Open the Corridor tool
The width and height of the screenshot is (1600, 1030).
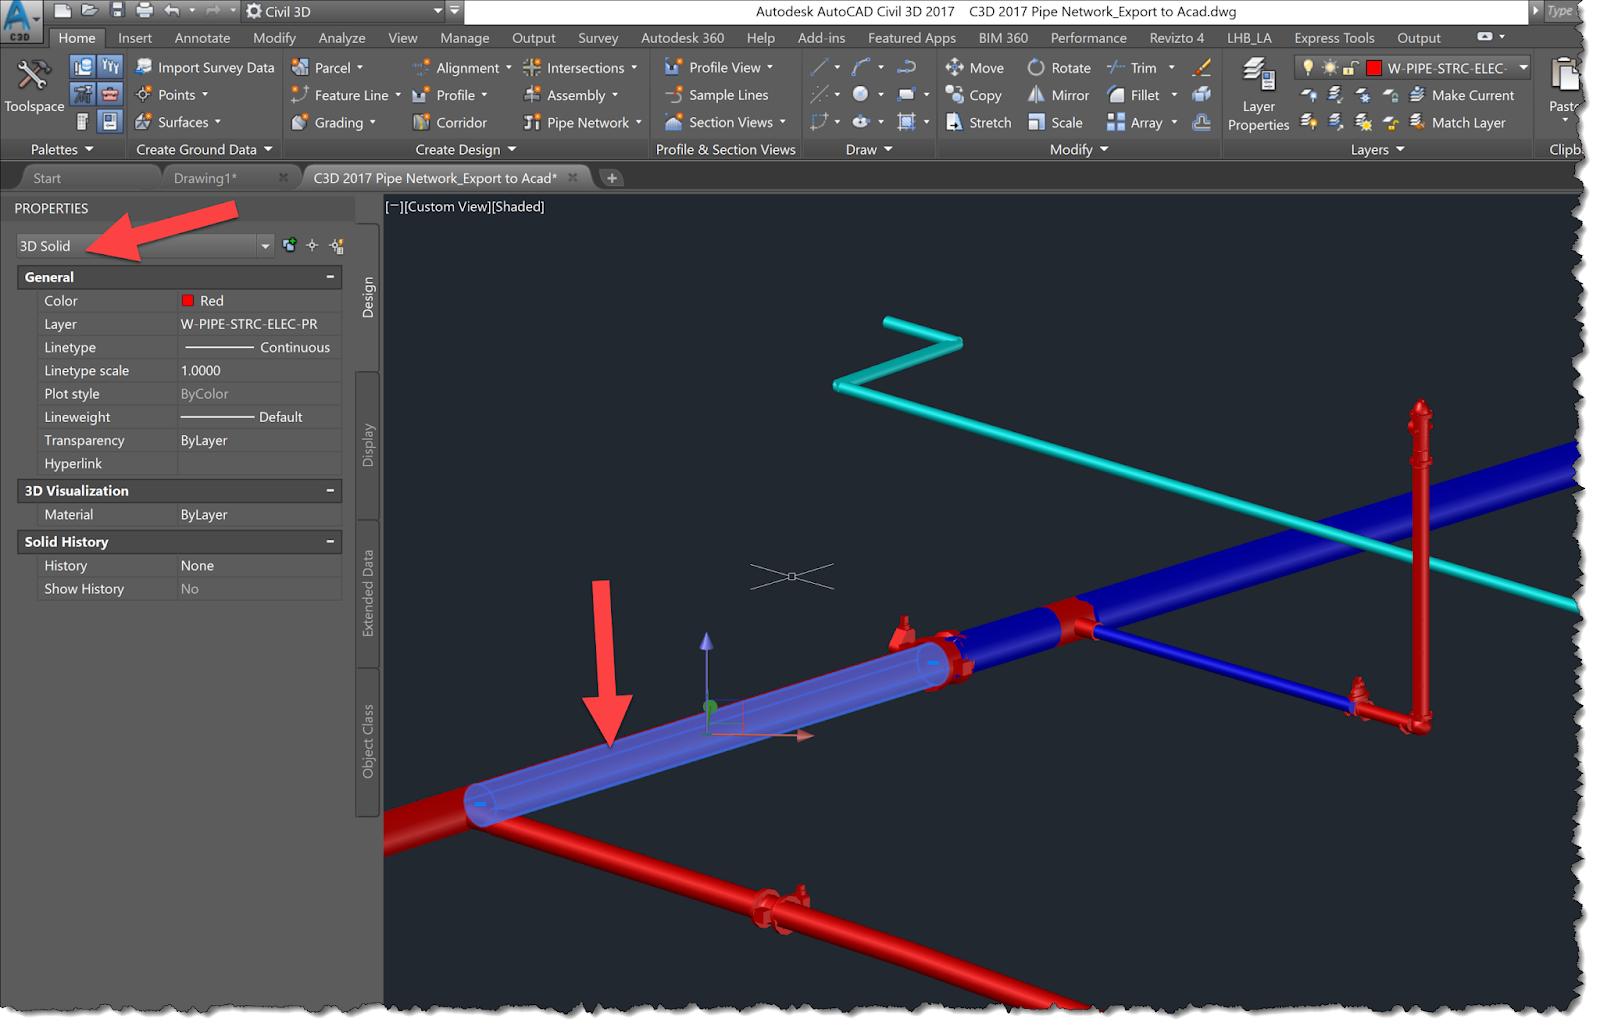[450, 122]
